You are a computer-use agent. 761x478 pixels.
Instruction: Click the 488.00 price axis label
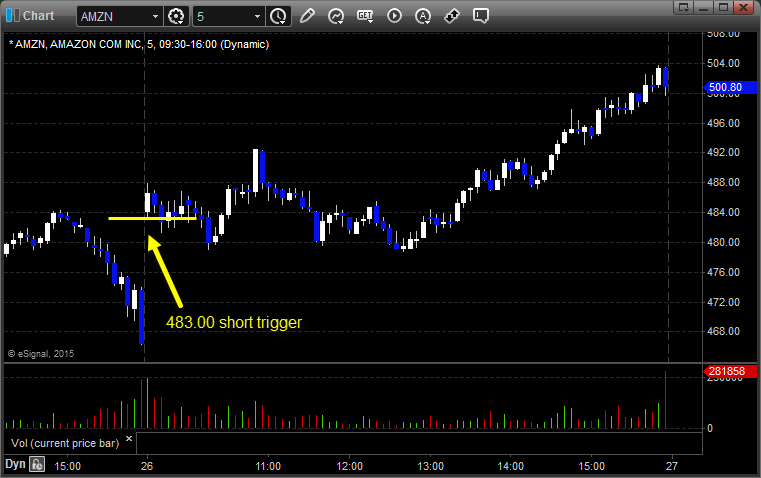723,182
